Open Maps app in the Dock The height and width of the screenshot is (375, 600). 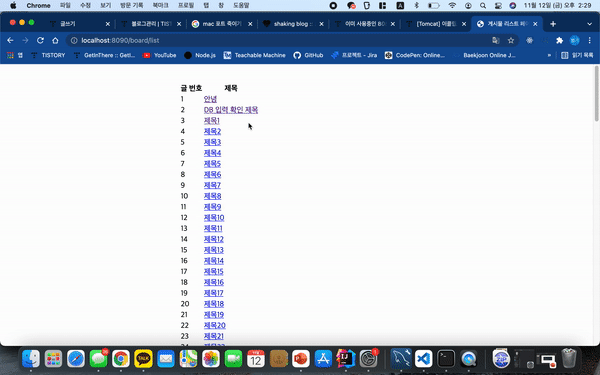pyautogui.click(x=188, y=359)
